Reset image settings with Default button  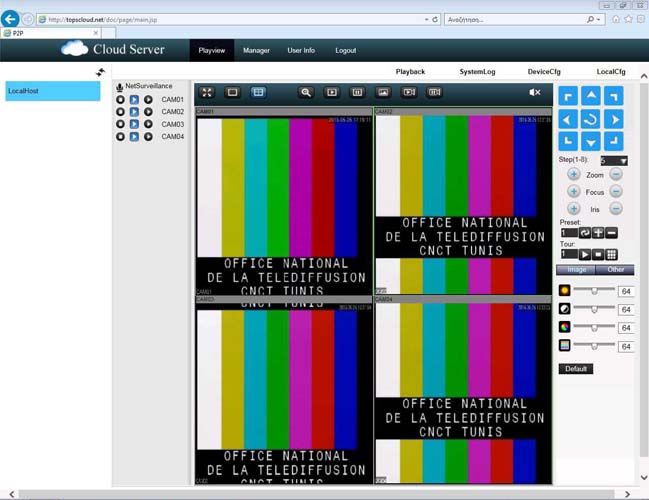point(576,369)
